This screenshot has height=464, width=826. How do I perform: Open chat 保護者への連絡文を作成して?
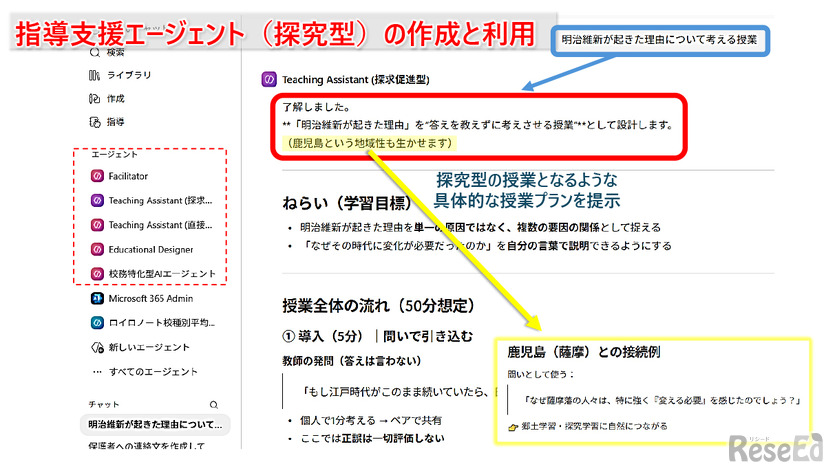point(148,446)
